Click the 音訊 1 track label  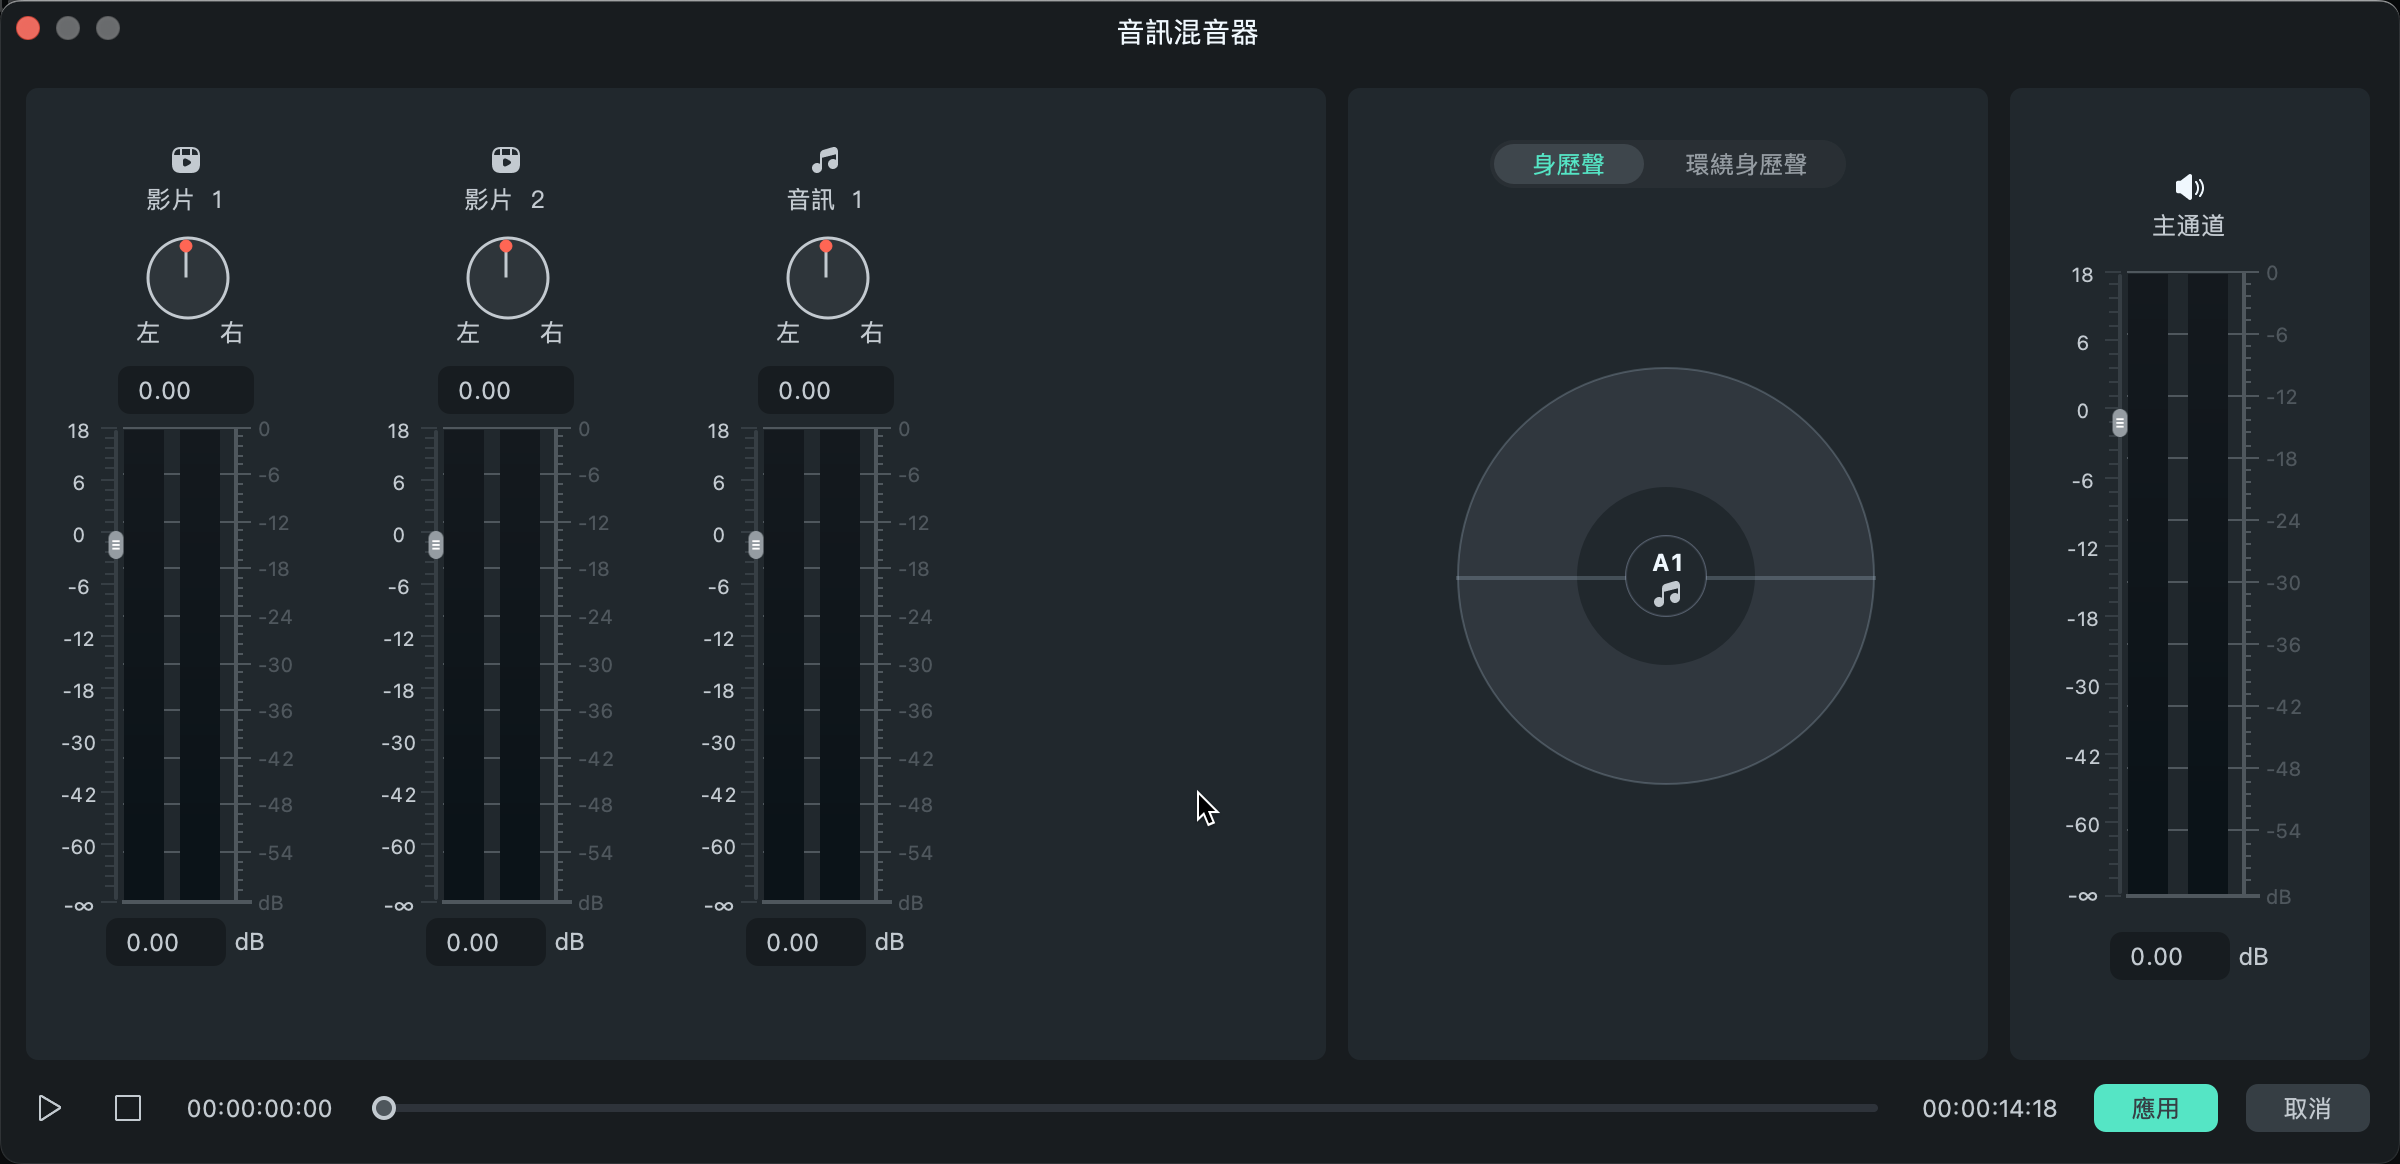pos(825,200)
